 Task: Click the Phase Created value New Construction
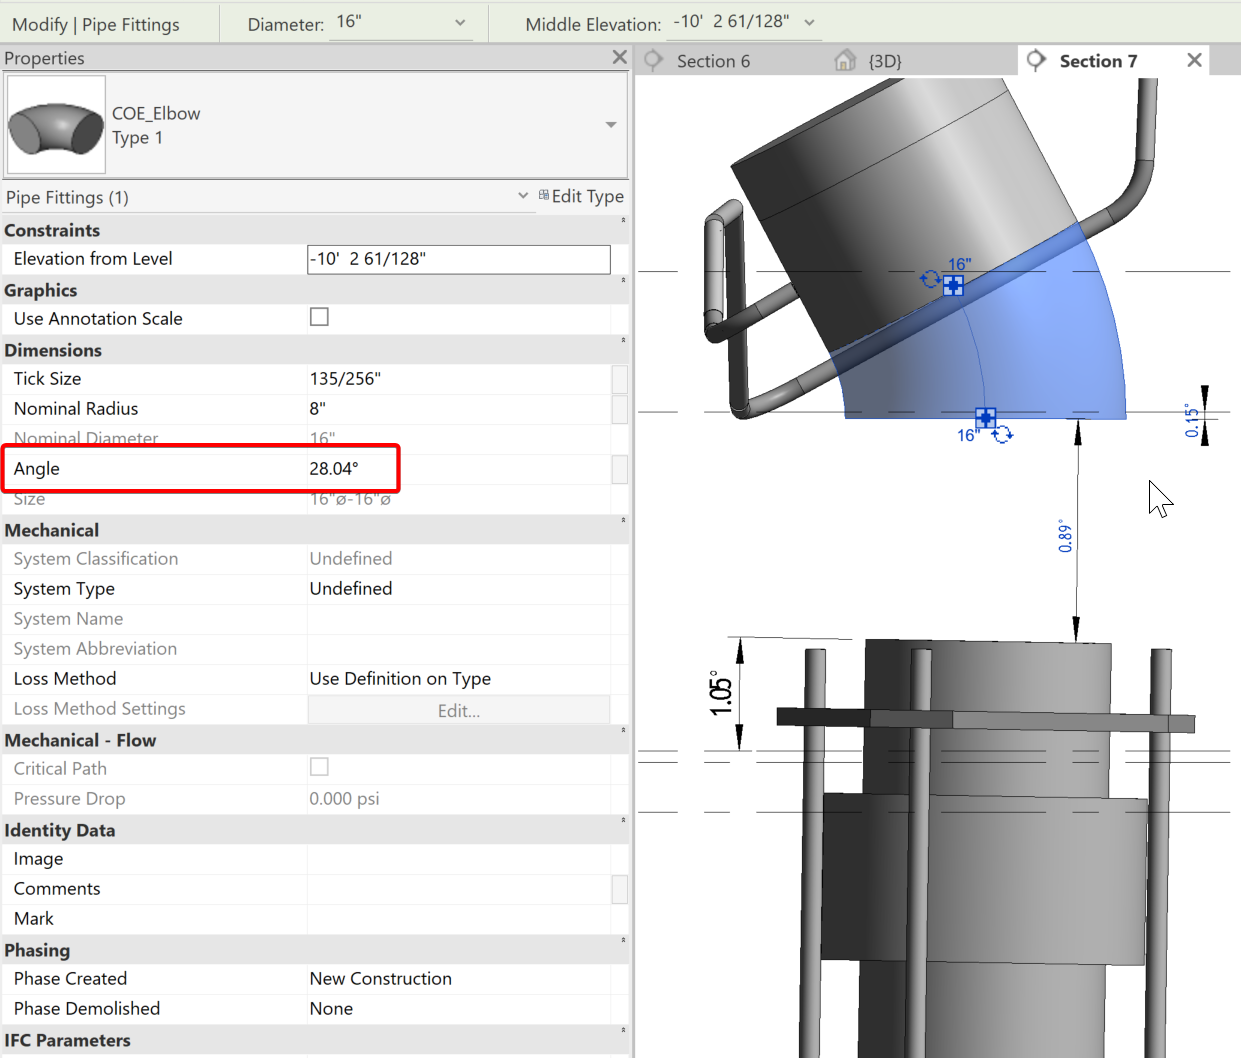tap(381, 978)
